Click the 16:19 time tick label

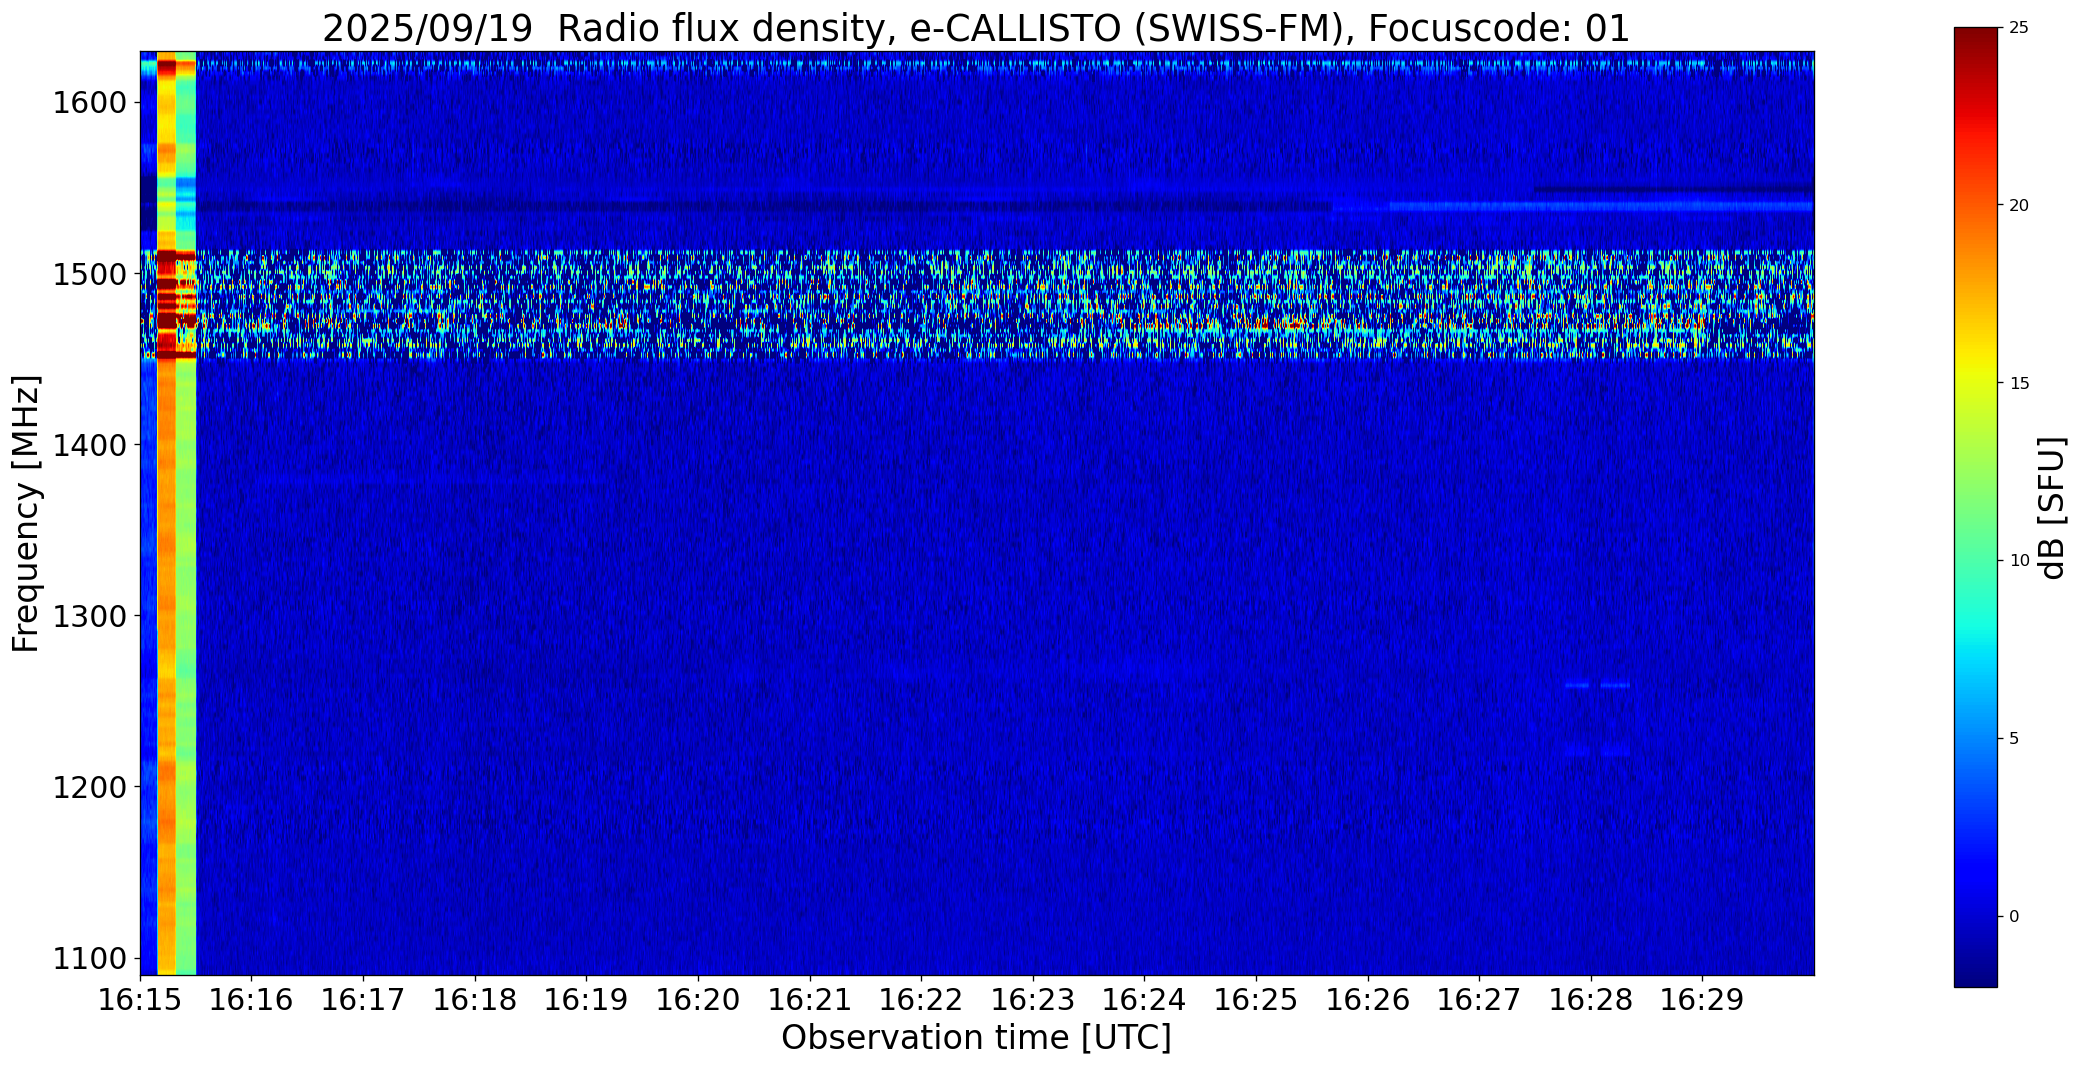click(586, 1000)
